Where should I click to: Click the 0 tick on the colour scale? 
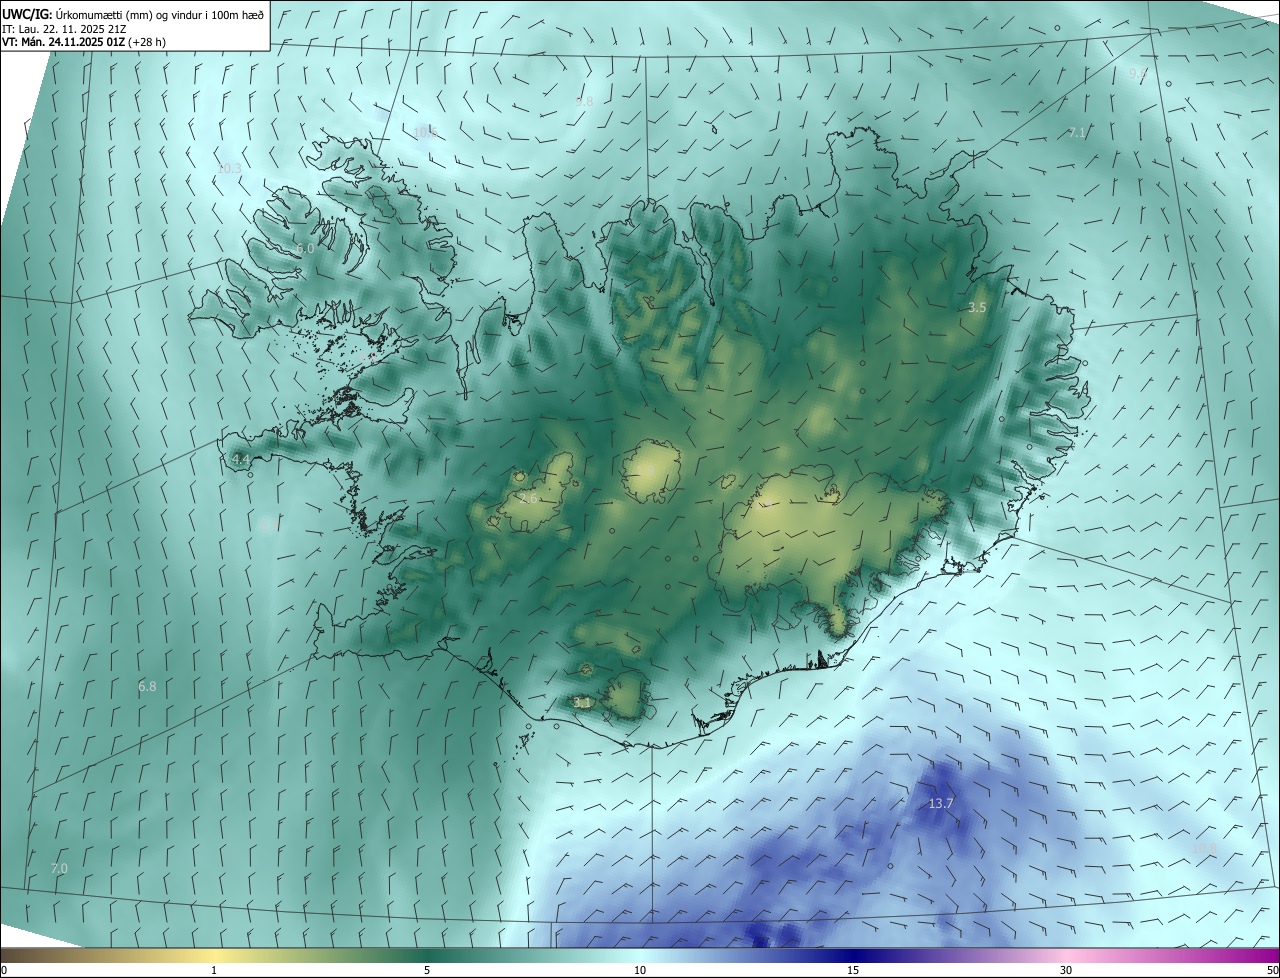(4, 970)
